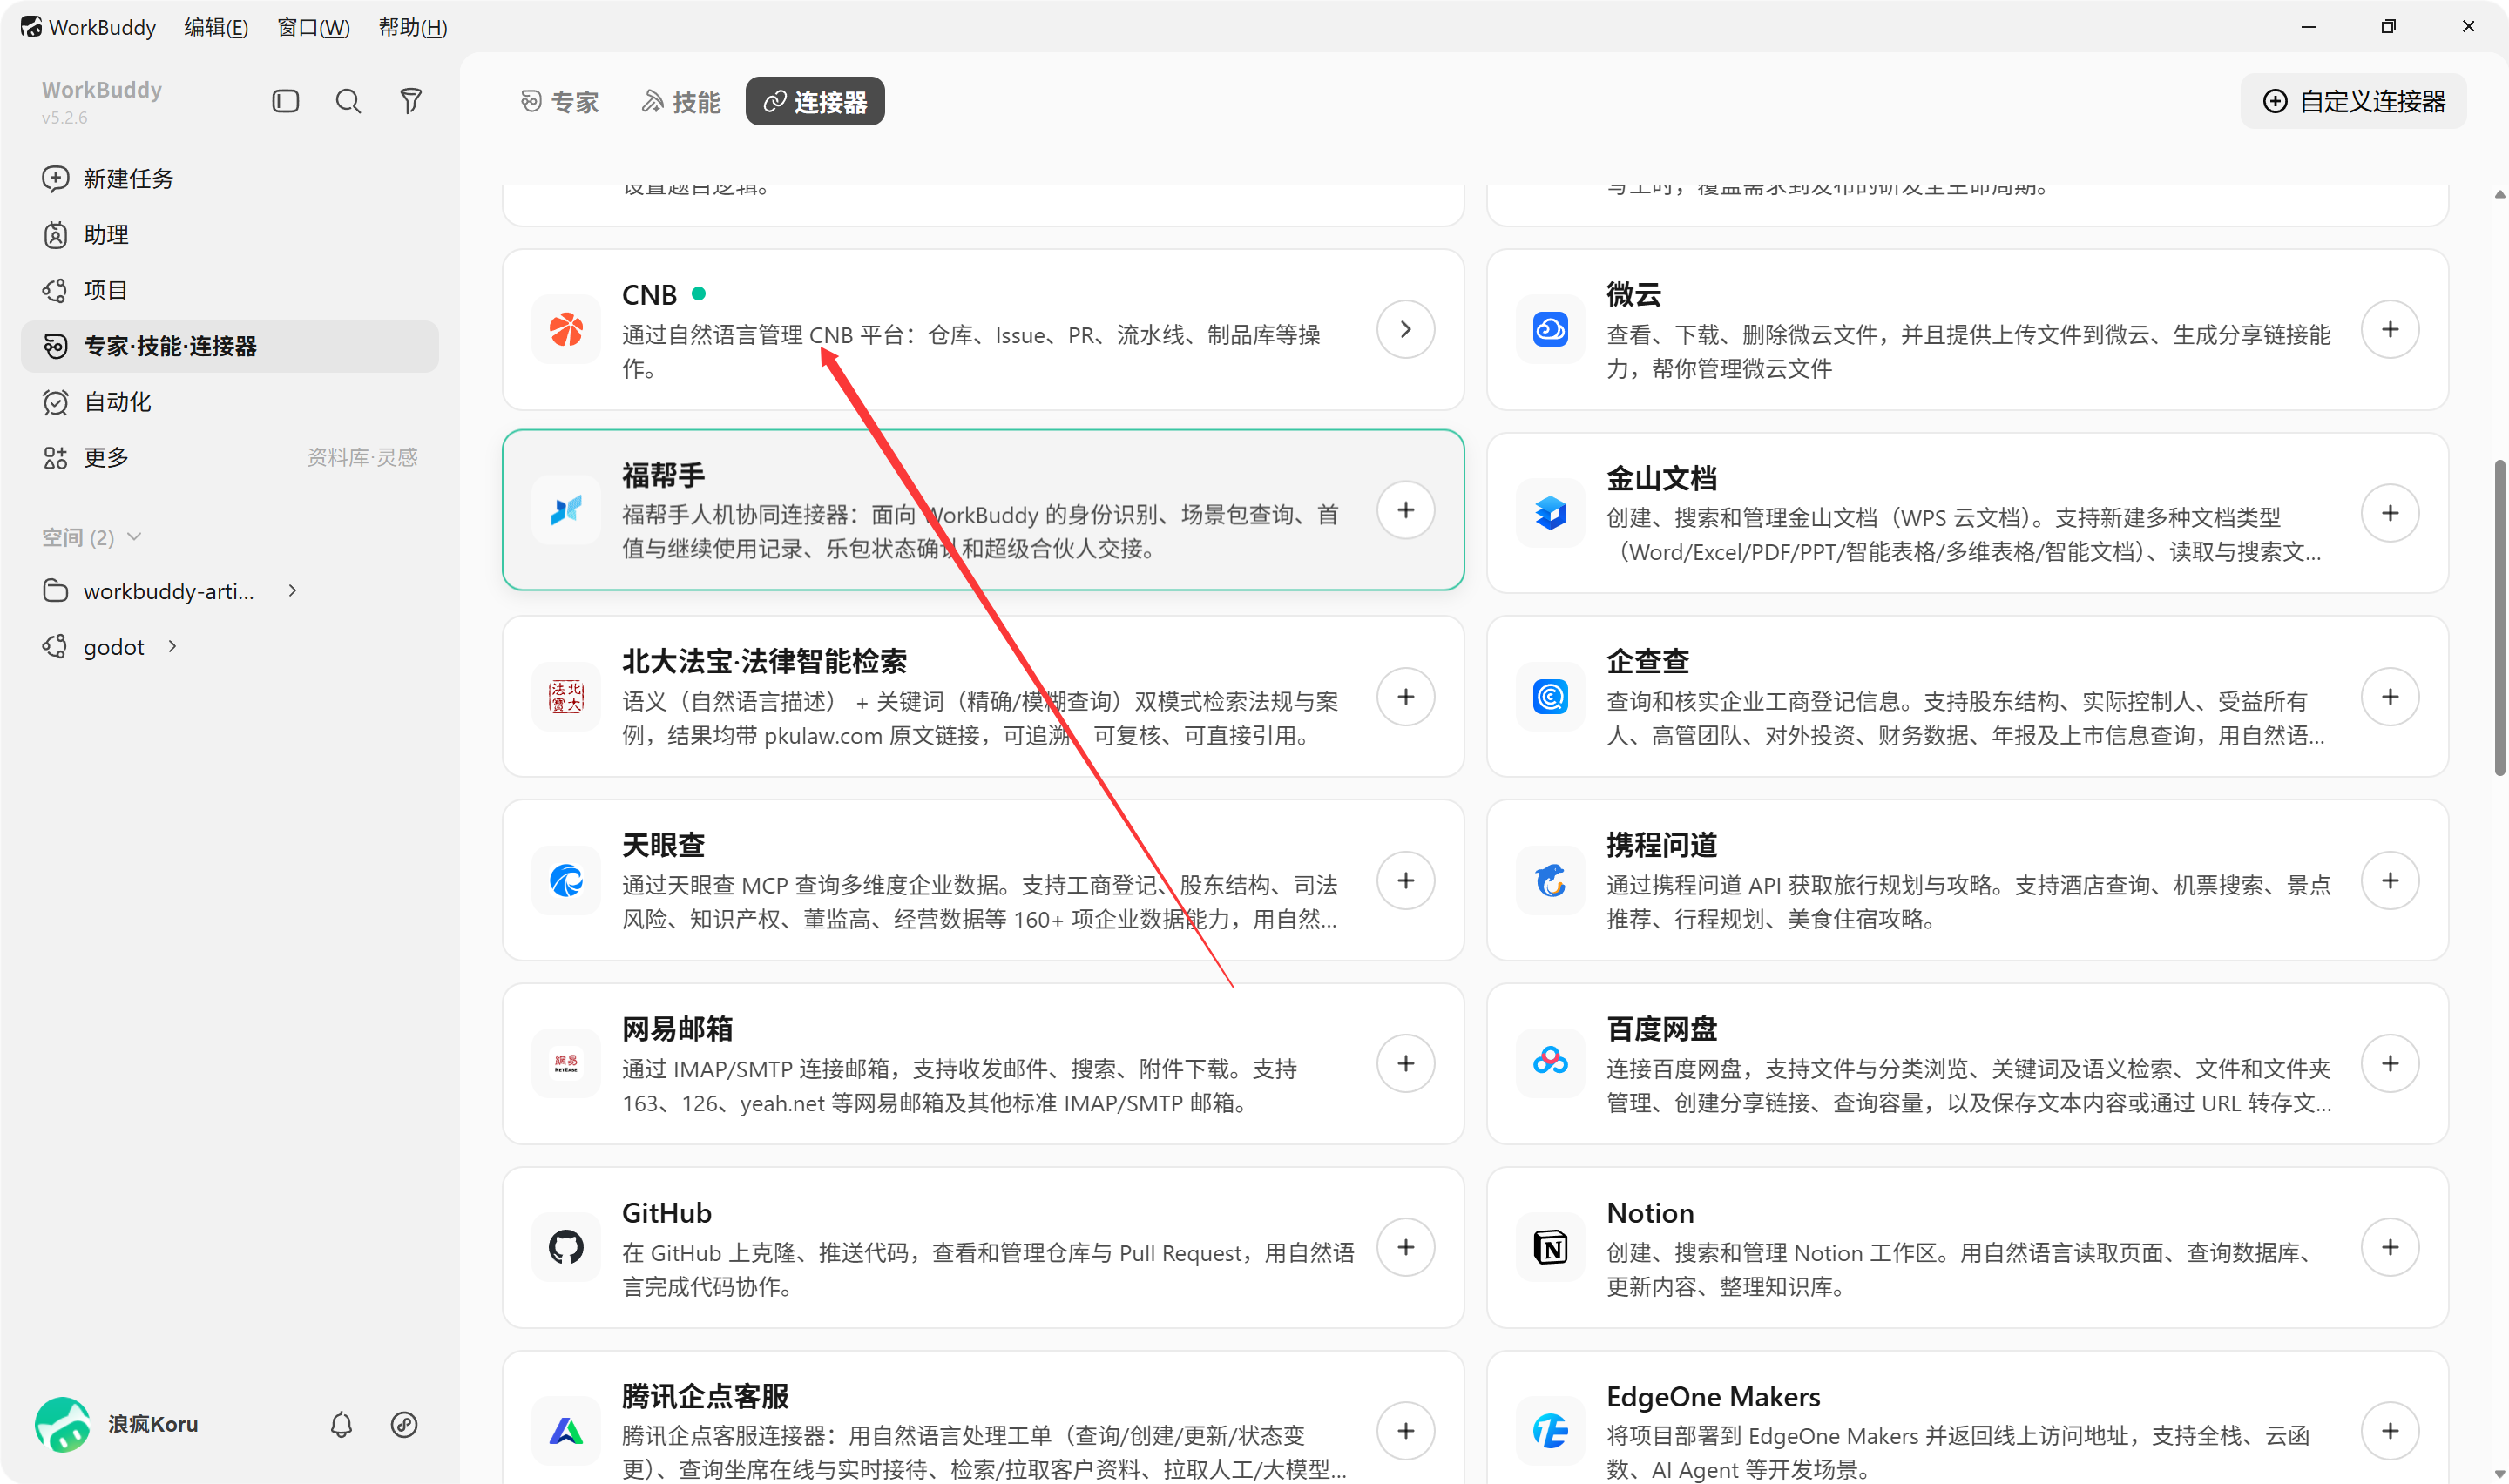Image resolution: width=2509 pixels, height=1484 pixels.
Task: Switch to the 技能 tab
Action: 681,101
